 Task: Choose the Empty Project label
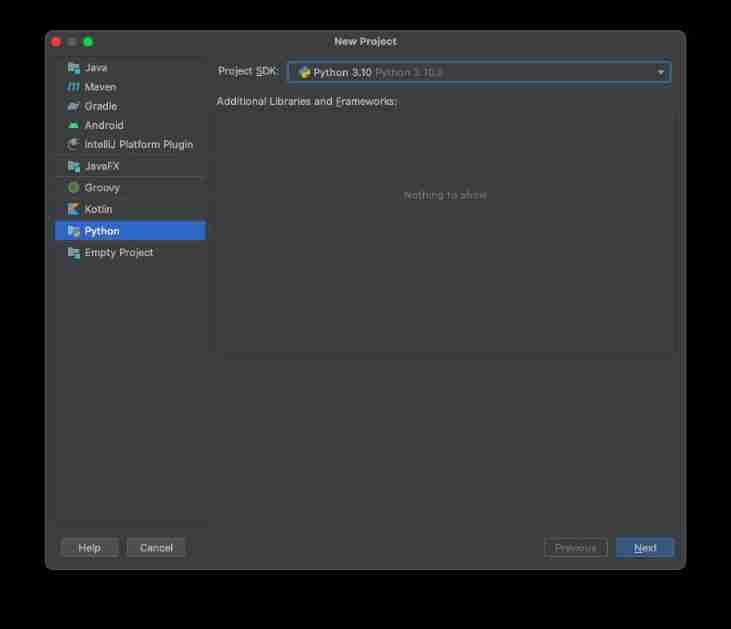tap(119, 252)
